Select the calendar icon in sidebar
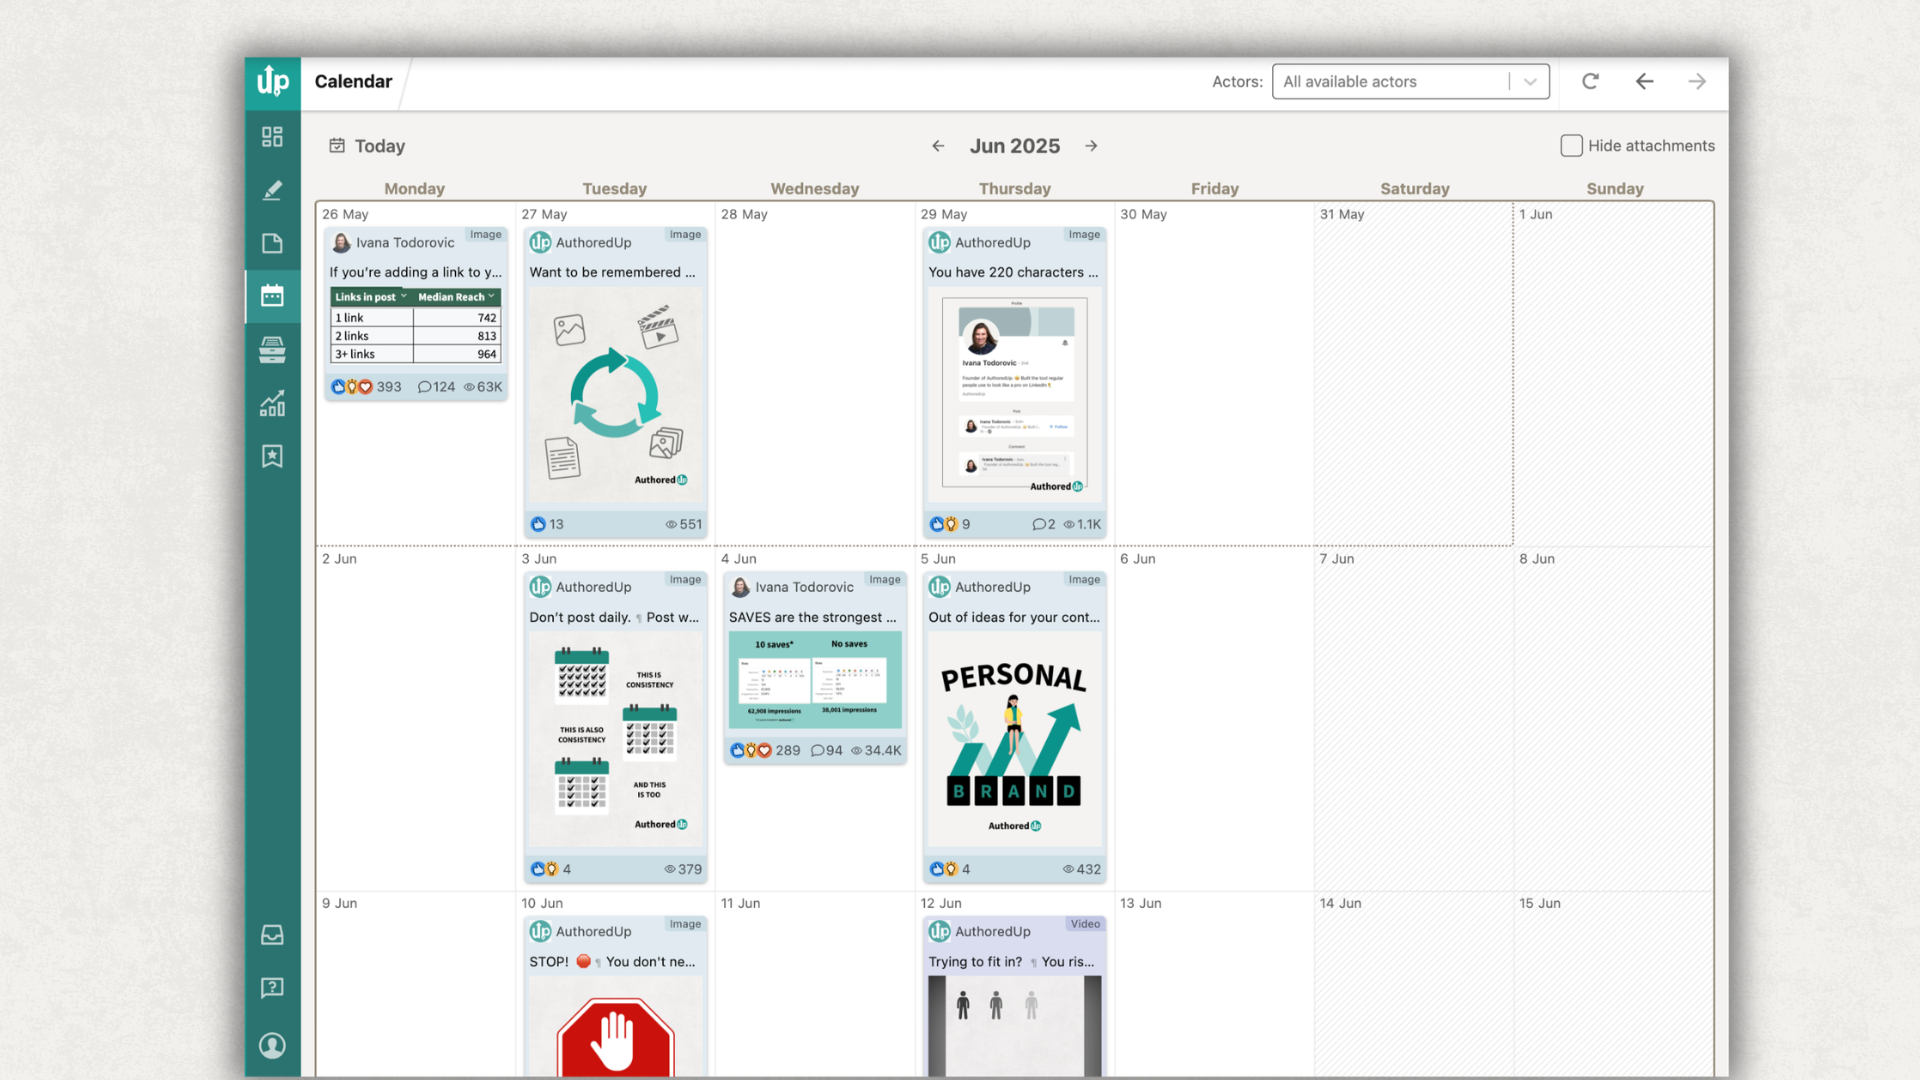 coord(272,296)
